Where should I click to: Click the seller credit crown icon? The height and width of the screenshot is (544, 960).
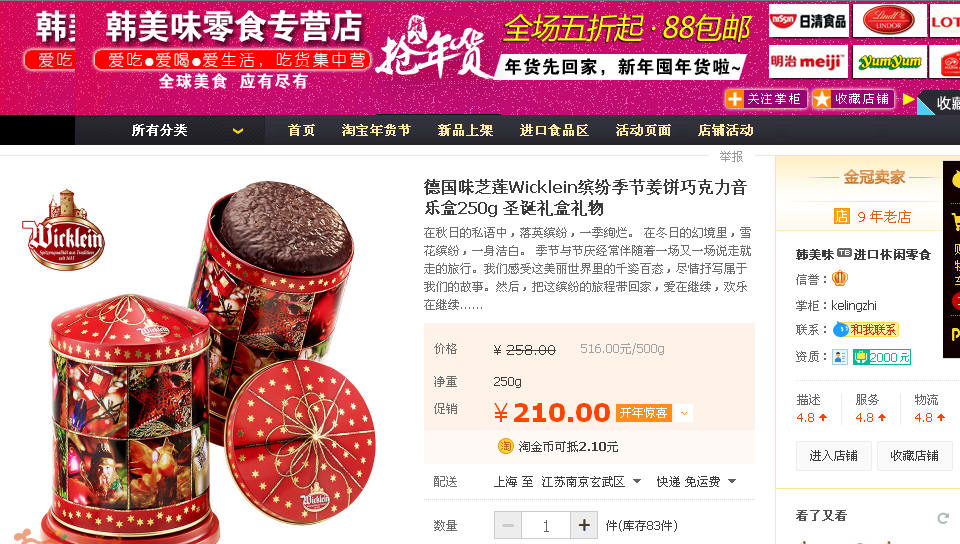(840, 279)
